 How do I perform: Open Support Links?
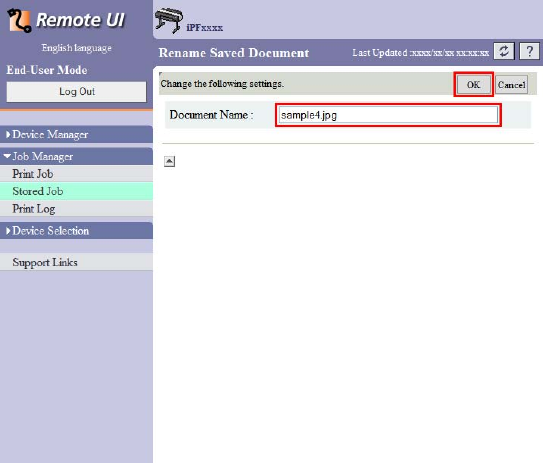click(76, 262)
